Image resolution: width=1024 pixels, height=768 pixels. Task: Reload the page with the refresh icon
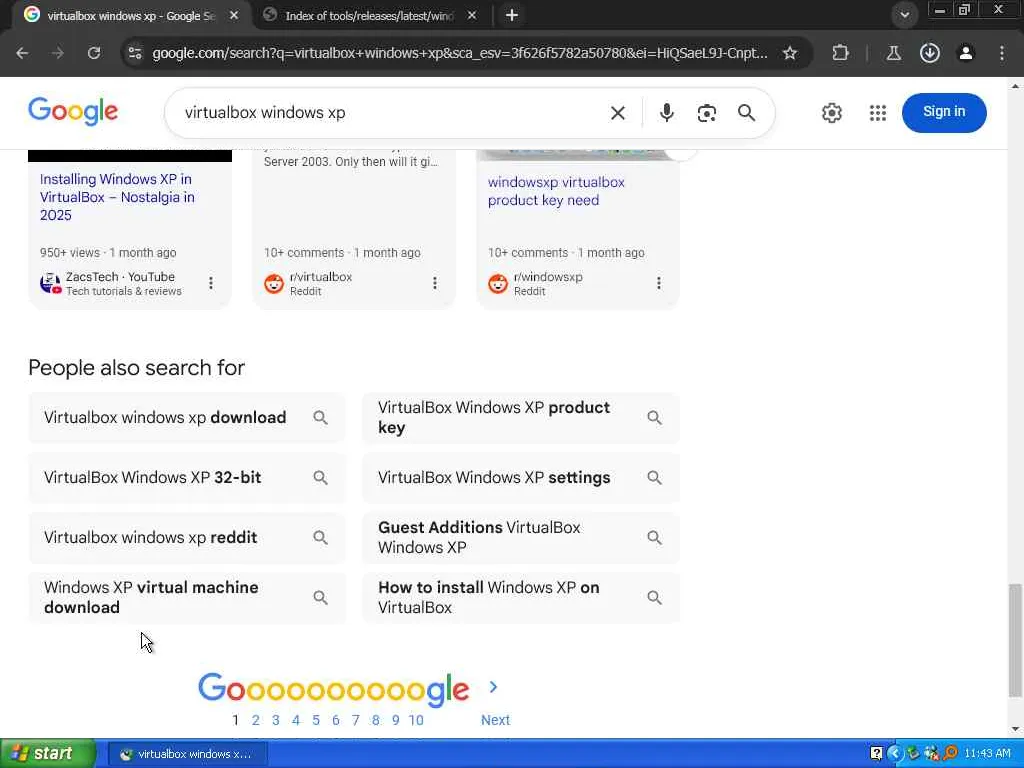(x=94, y=53)
